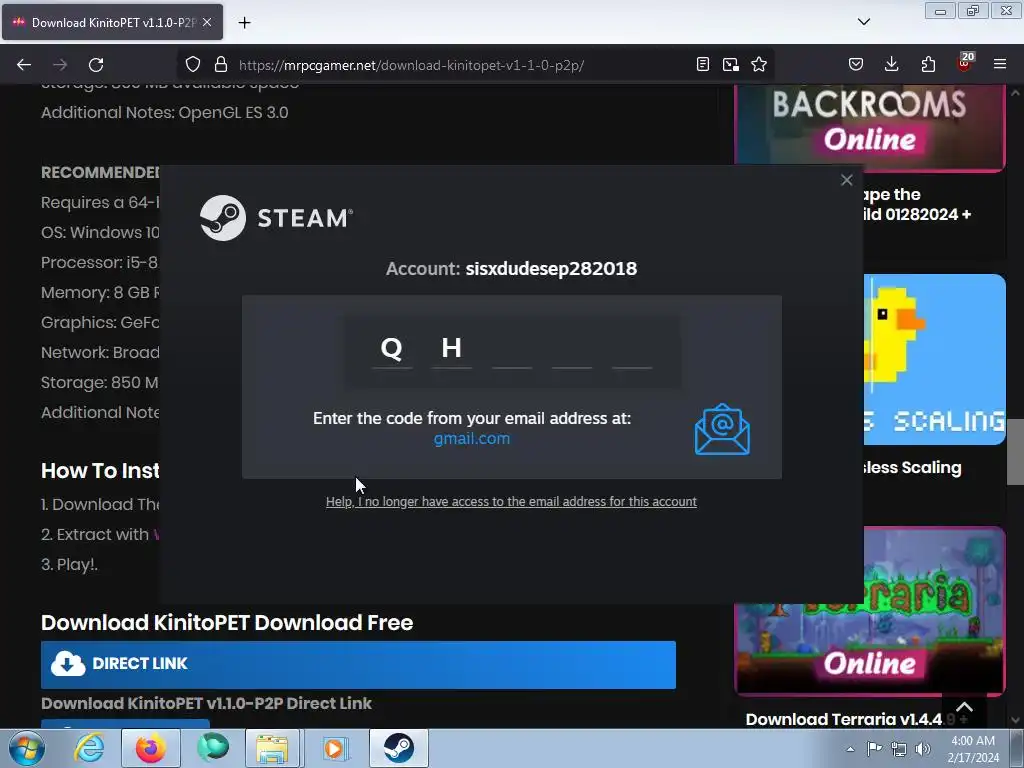Show hidden system tray icons
The image size is (1024, 768).
850,749
